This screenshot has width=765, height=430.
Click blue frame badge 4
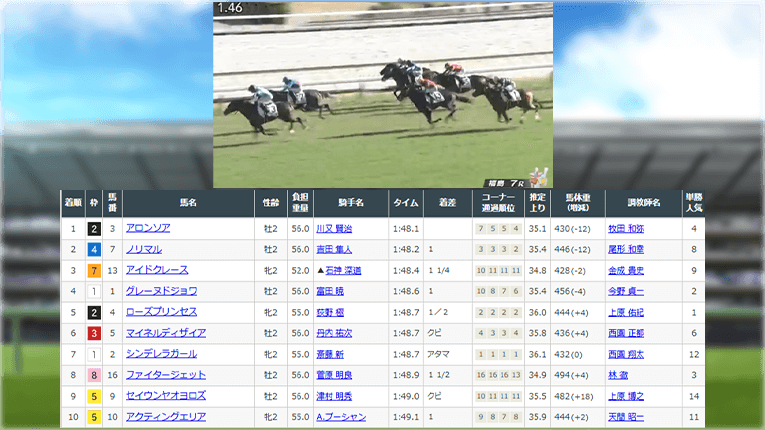(x=94, y=249)
